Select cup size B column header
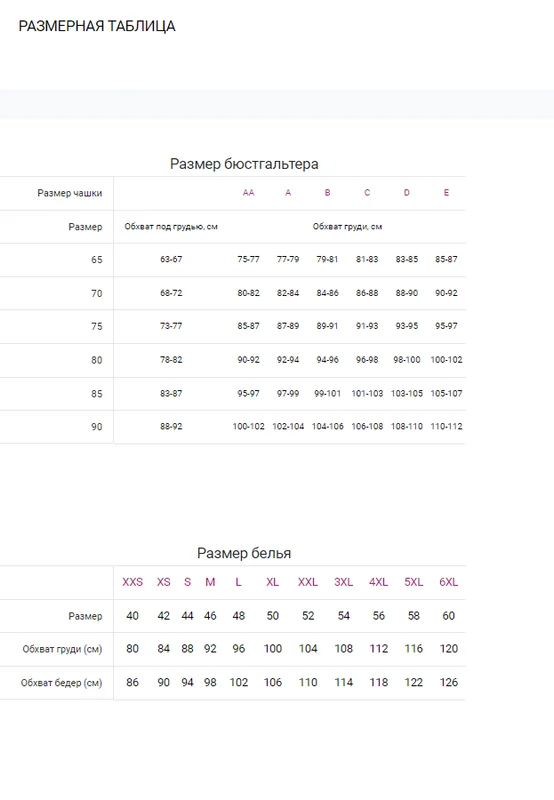The image size is (554, 800). [x=328, y=193]
